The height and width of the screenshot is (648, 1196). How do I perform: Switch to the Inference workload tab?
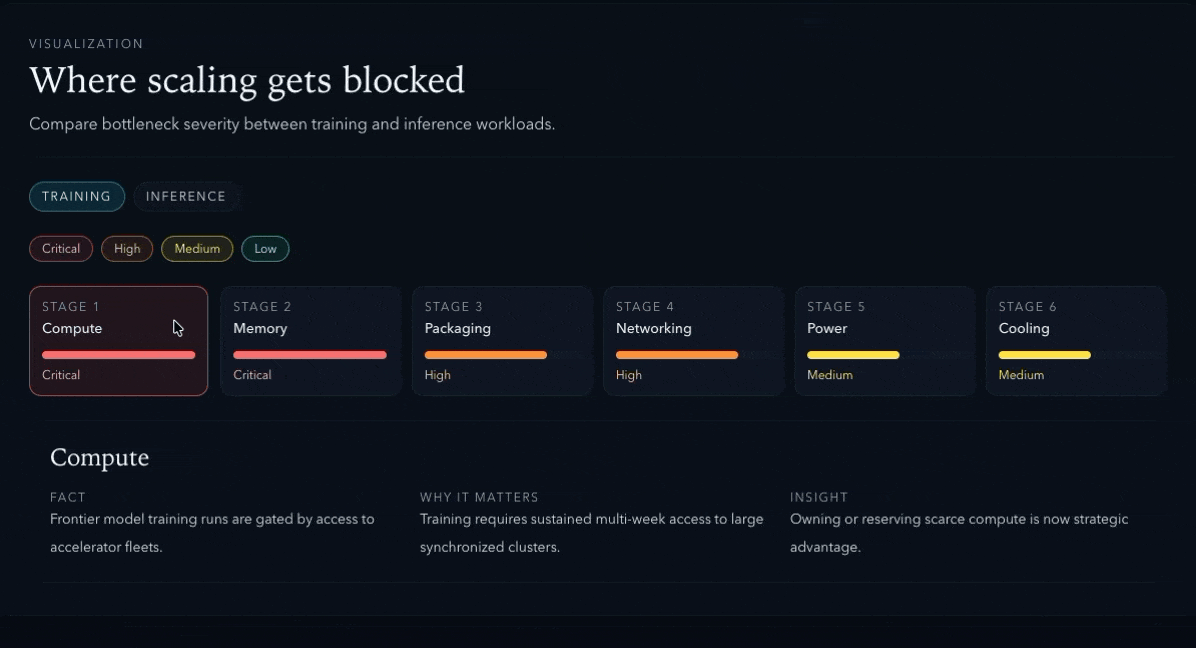[x=186, y=197]
